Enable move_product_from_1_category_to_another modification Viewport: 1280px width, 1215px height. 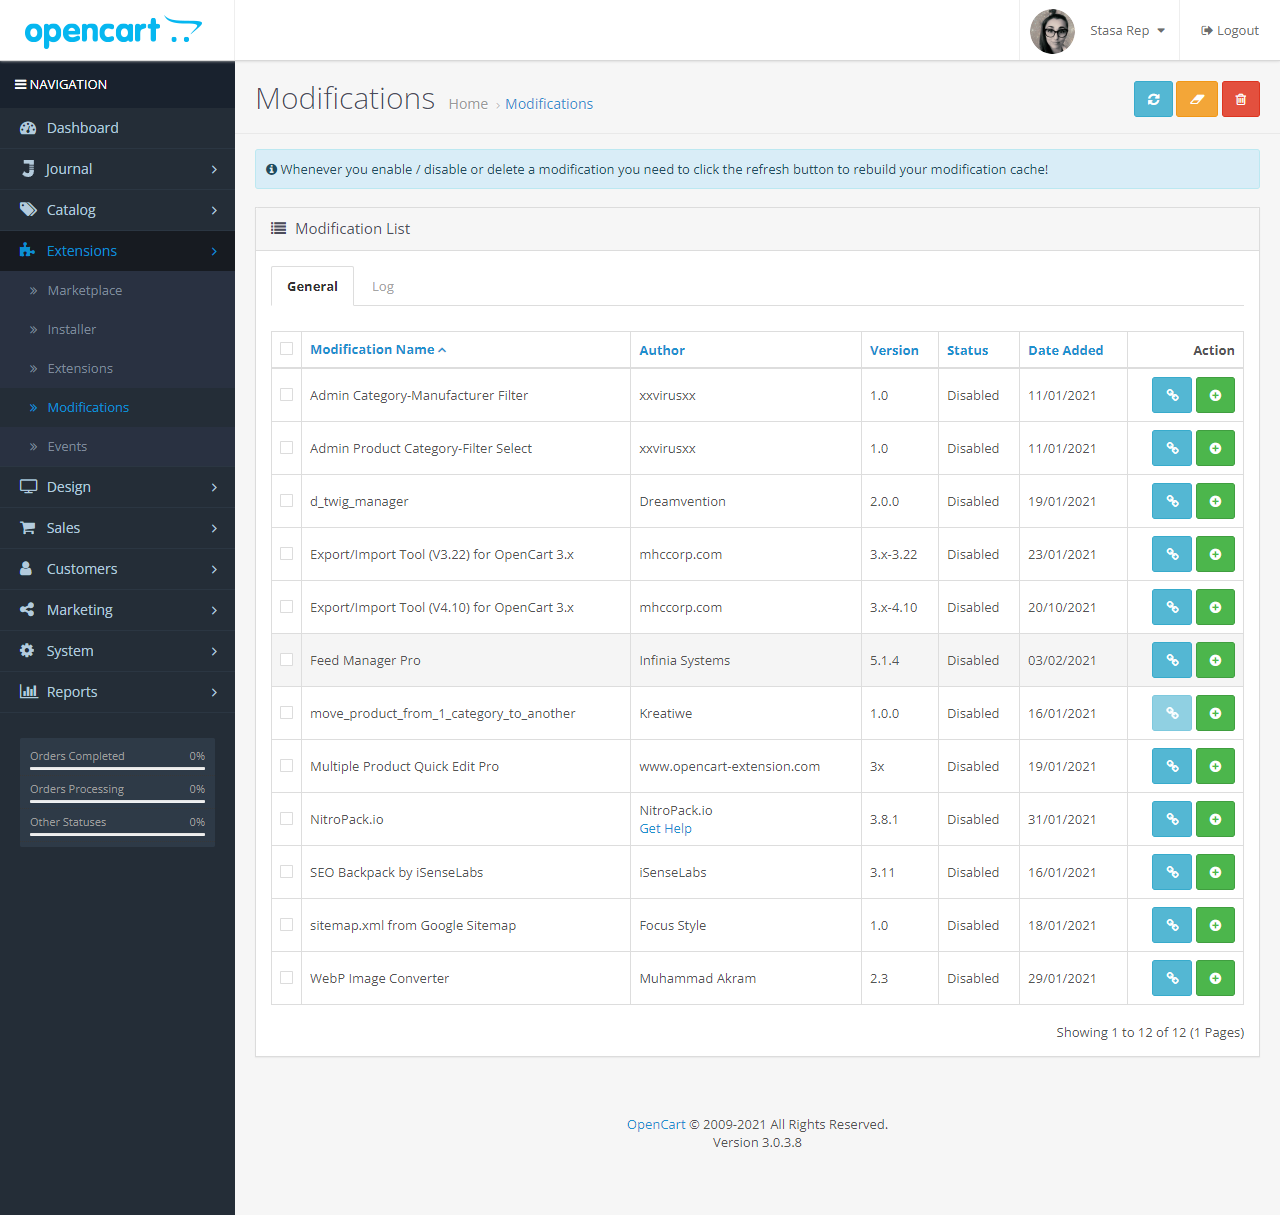1215,713
